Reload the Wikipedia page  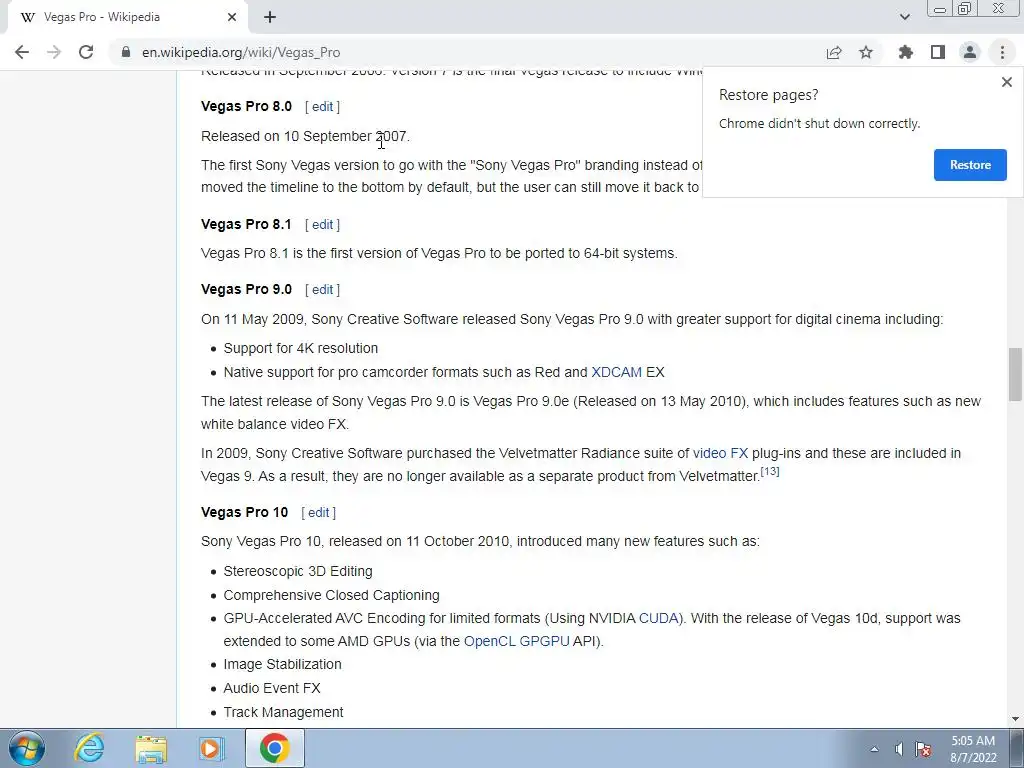click(x=86, y=52)
